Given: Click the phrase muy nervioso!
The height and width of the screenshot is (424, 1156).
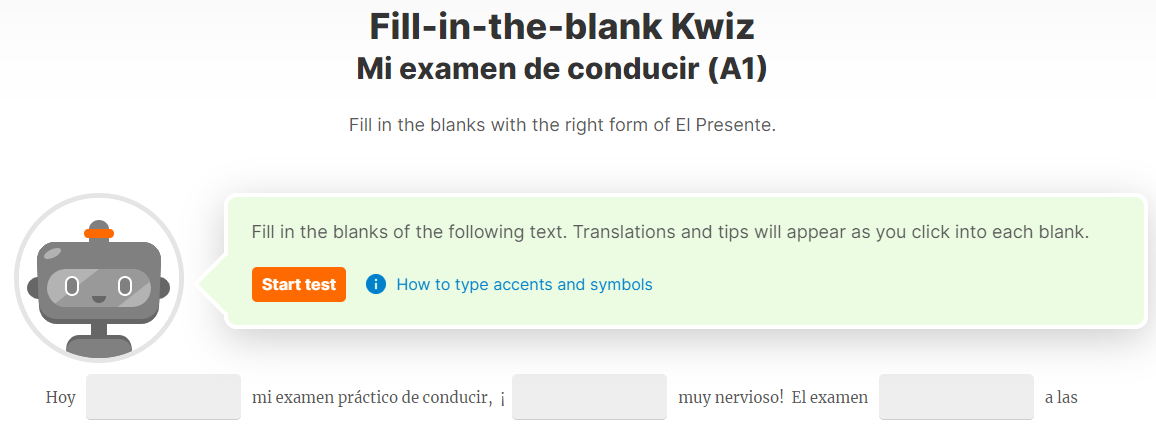Looking at the screenshot, I should click(731, 398).
